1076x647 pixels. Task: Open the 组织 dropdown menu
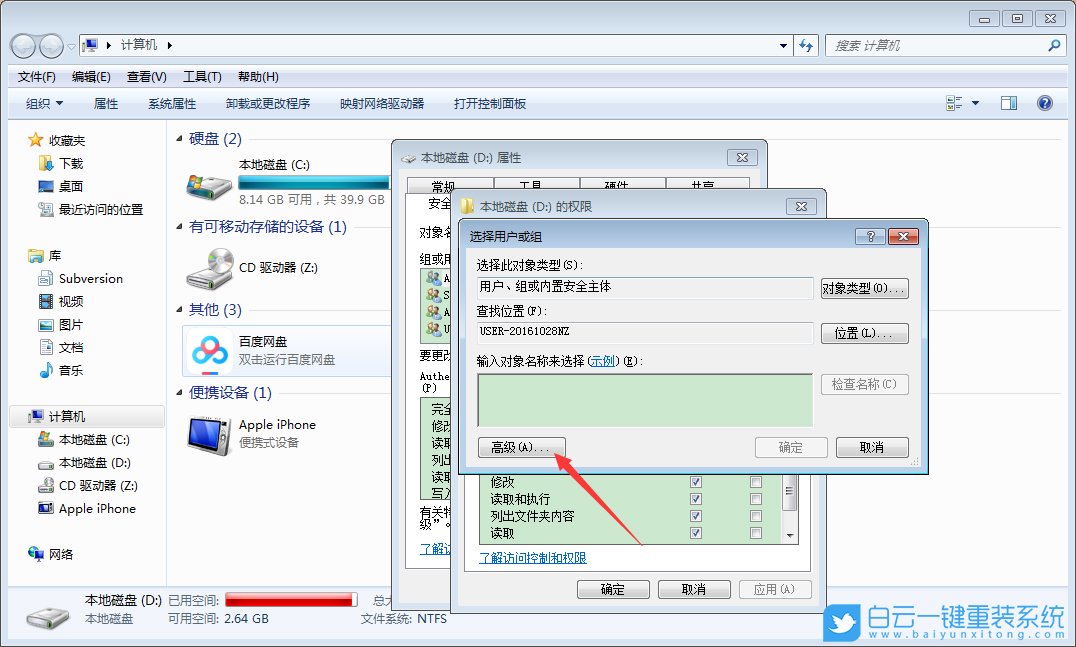point(41,102)
